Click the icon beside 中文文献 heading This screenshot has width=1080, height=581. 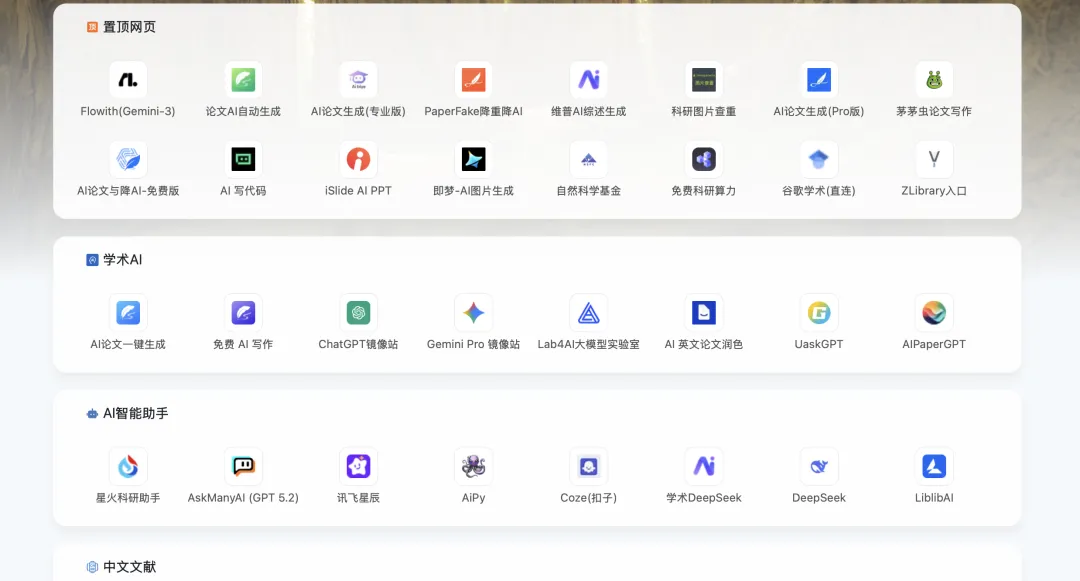tap(92, 567)
